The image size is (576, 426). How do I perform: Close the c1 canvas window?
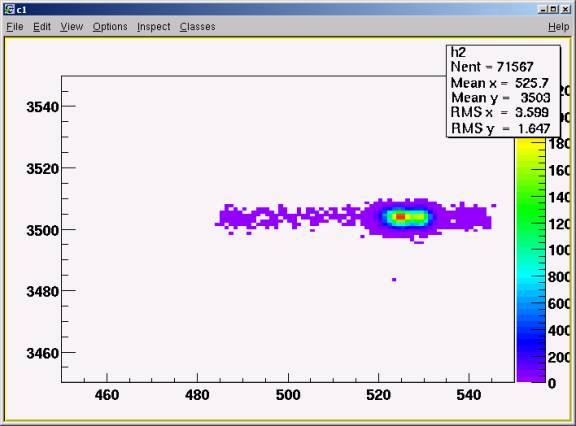click(565, 10)
